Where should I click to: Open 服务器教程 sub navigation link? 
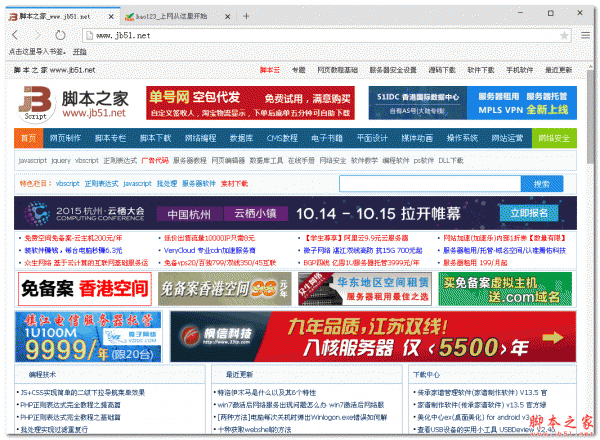pyautogui.click(x=190, y=160)
